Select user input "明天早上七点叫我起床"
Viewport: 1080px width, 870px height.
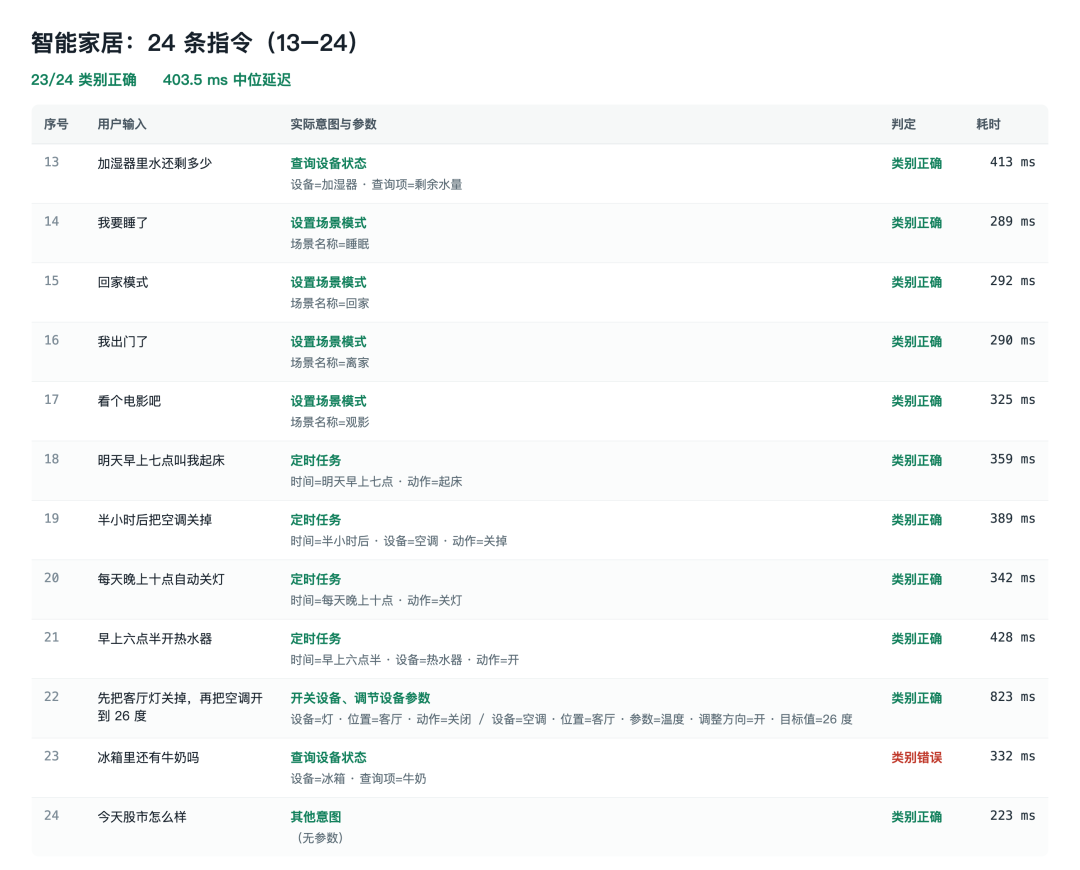pos(161,460)
